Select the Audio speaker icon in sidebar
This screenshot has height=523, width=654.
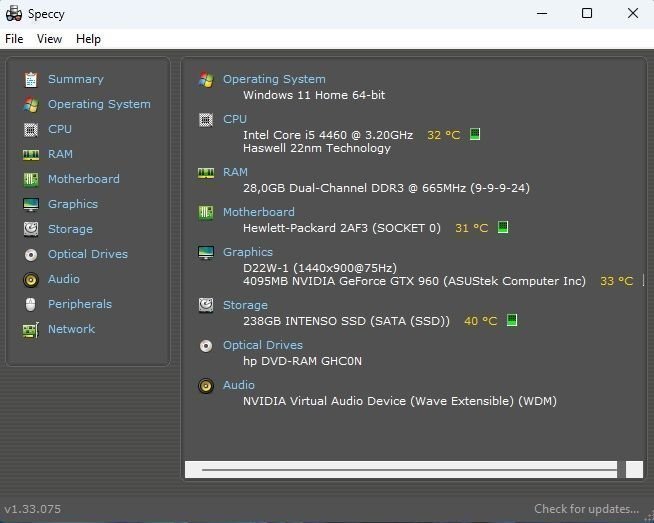(x=30, y=279)
